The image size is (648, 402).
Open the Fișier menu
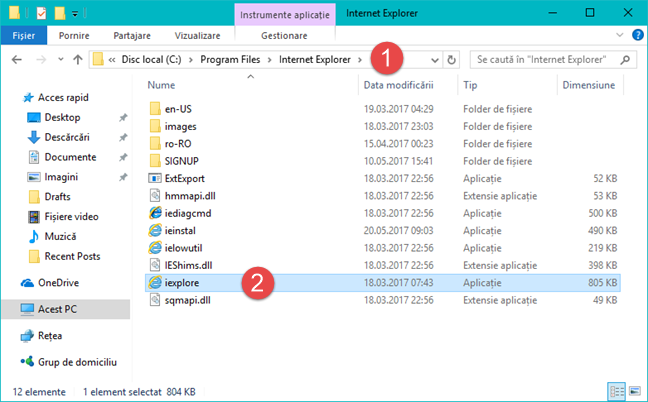24,36
